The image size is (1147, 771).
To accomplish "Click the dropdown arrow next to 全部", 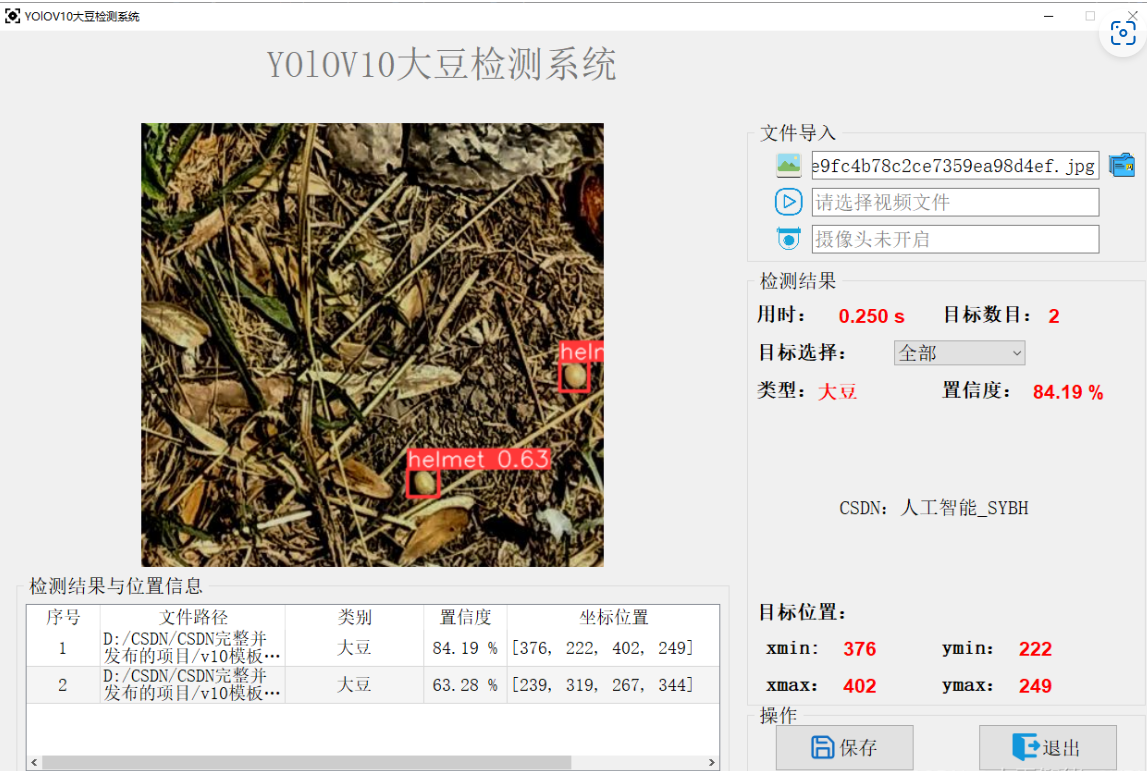I will pyautogui.click(x=1016, y=352).
